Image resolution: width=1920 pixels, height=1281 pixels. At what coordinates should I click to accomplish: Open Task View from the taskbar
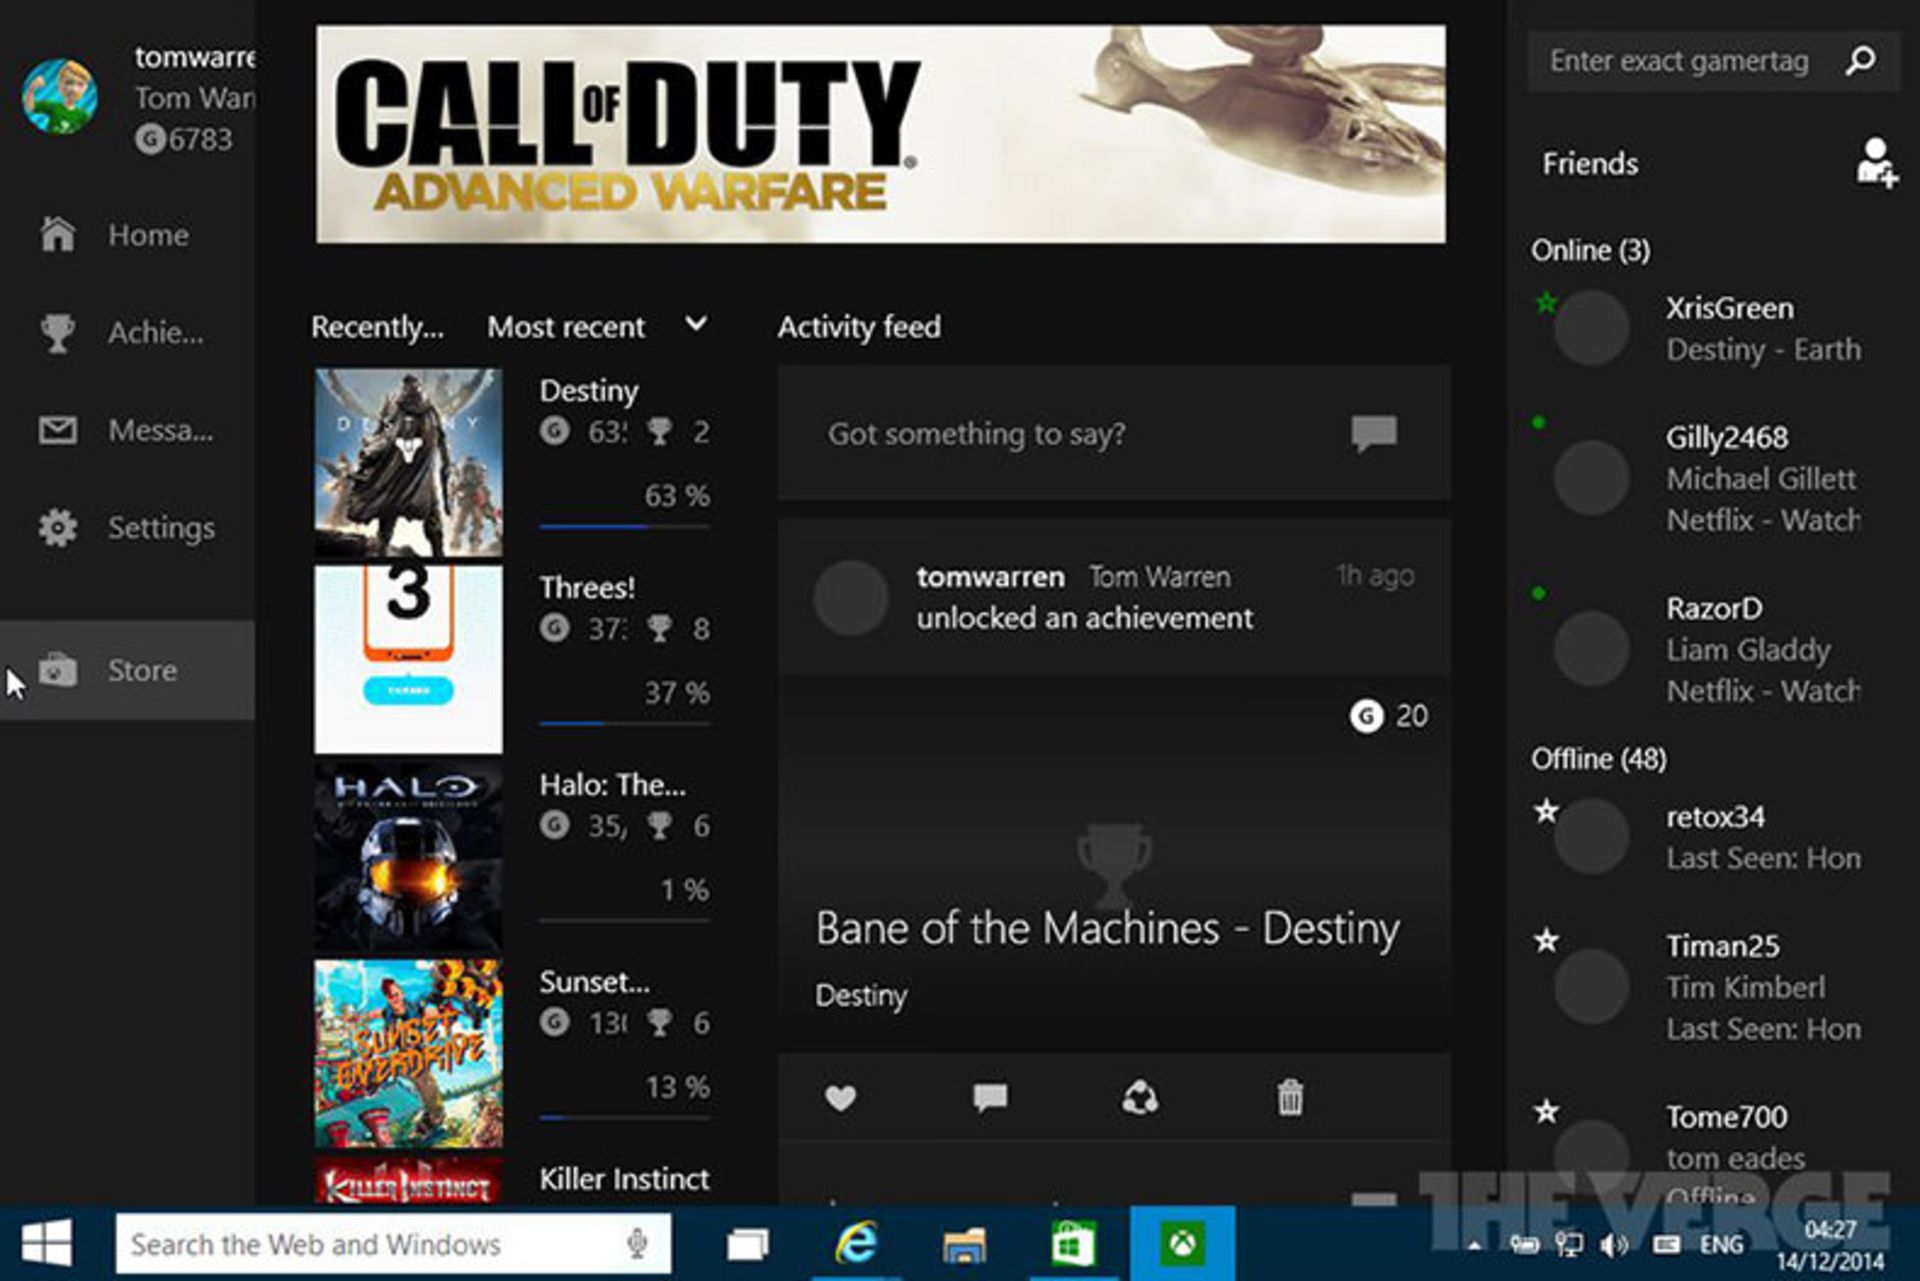click(748, 1244)
